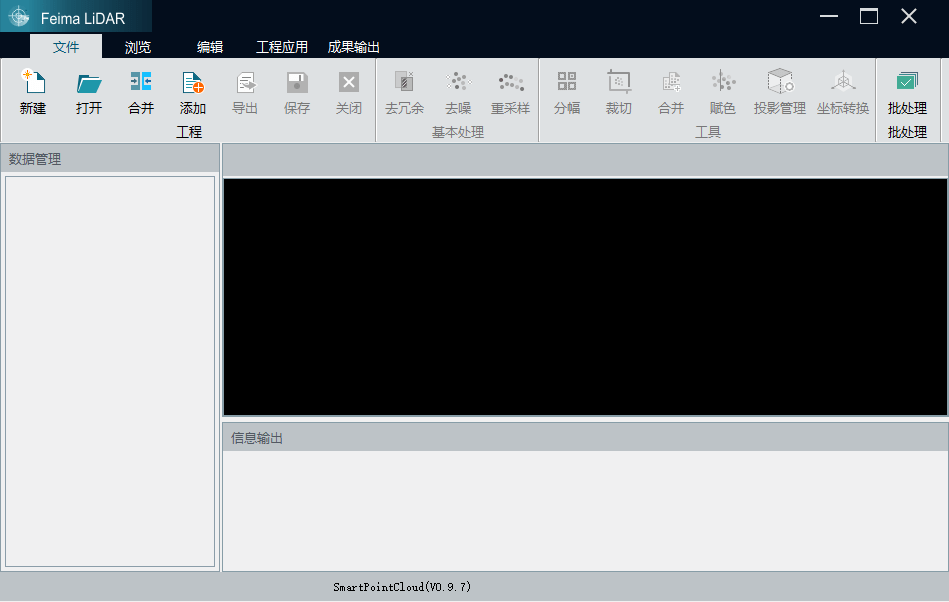The width and height of the screenshot is (949, 602).
Task: Click the 保存 (Save) icon
Action: coord(297,82)
